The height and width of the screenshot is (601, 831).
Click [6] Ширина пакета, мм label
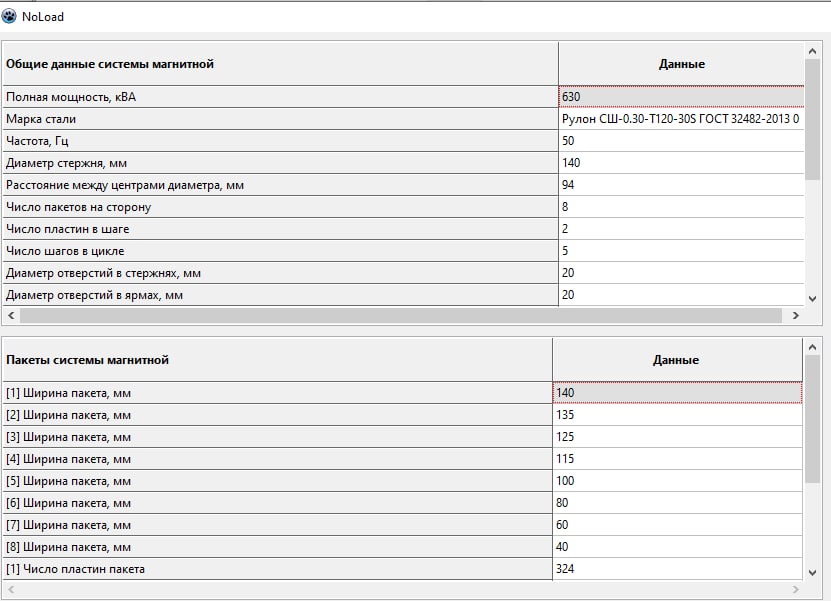coord(68,503)
